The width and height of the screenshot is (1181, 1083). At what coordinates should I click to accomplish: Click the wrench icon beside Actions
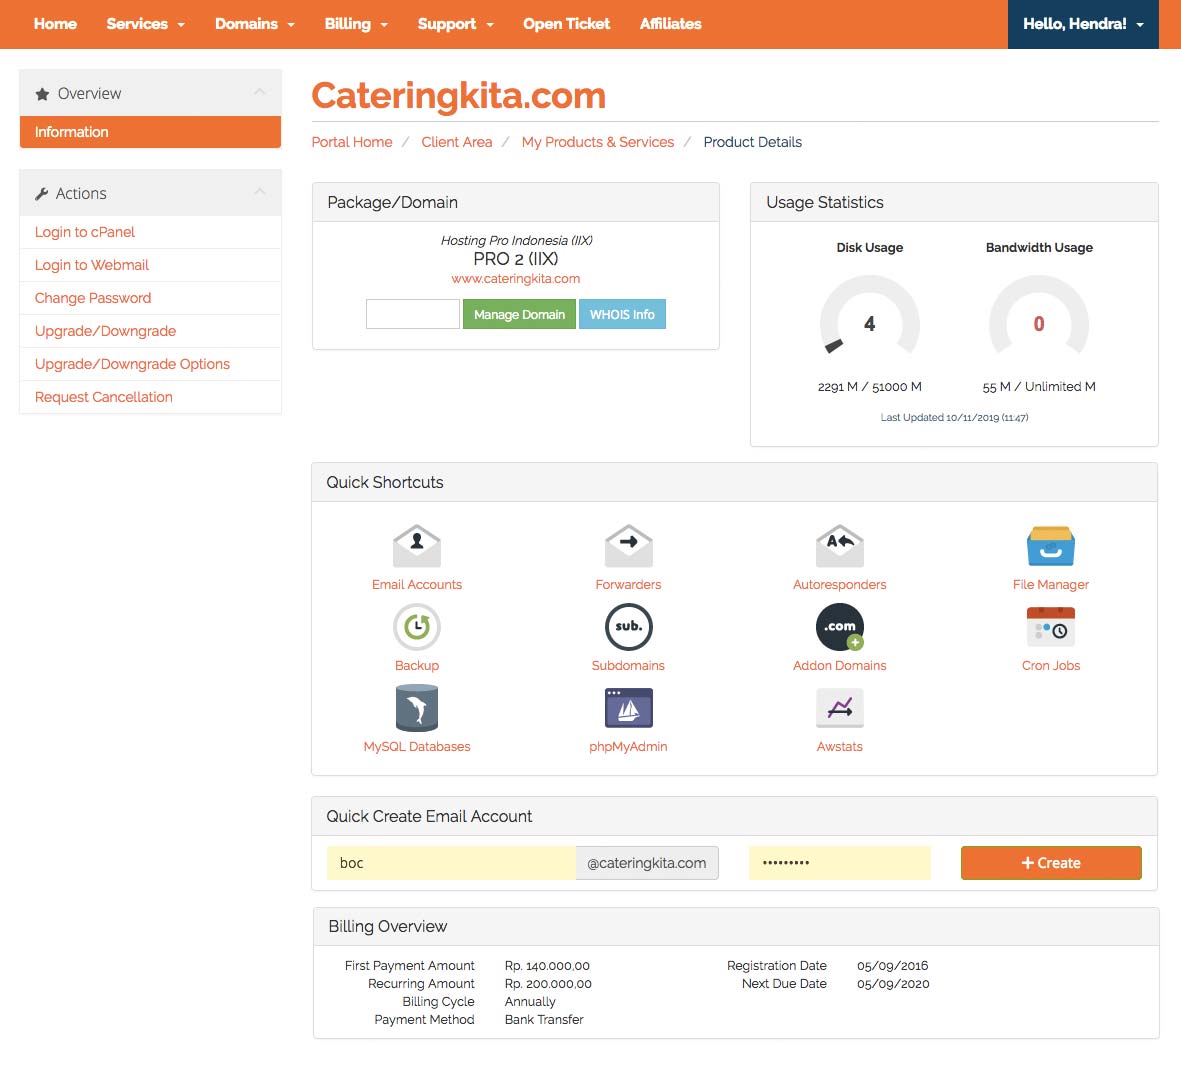click(x=41, y=194)
